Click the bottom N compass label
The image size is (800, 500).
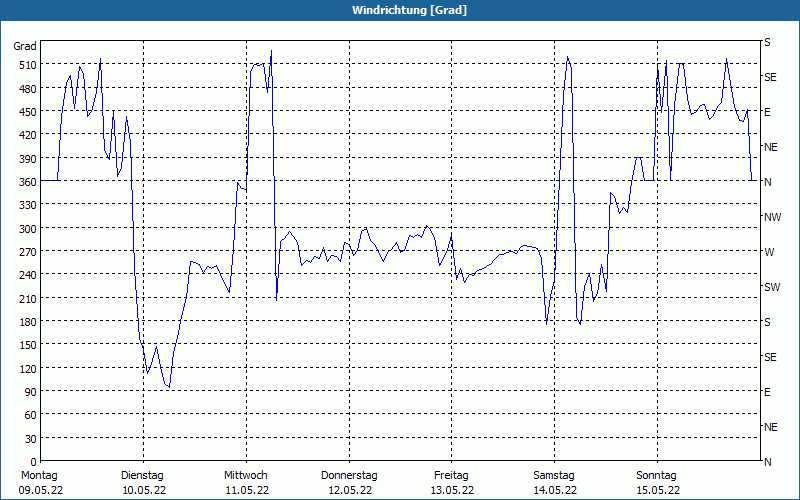(767, 462)
